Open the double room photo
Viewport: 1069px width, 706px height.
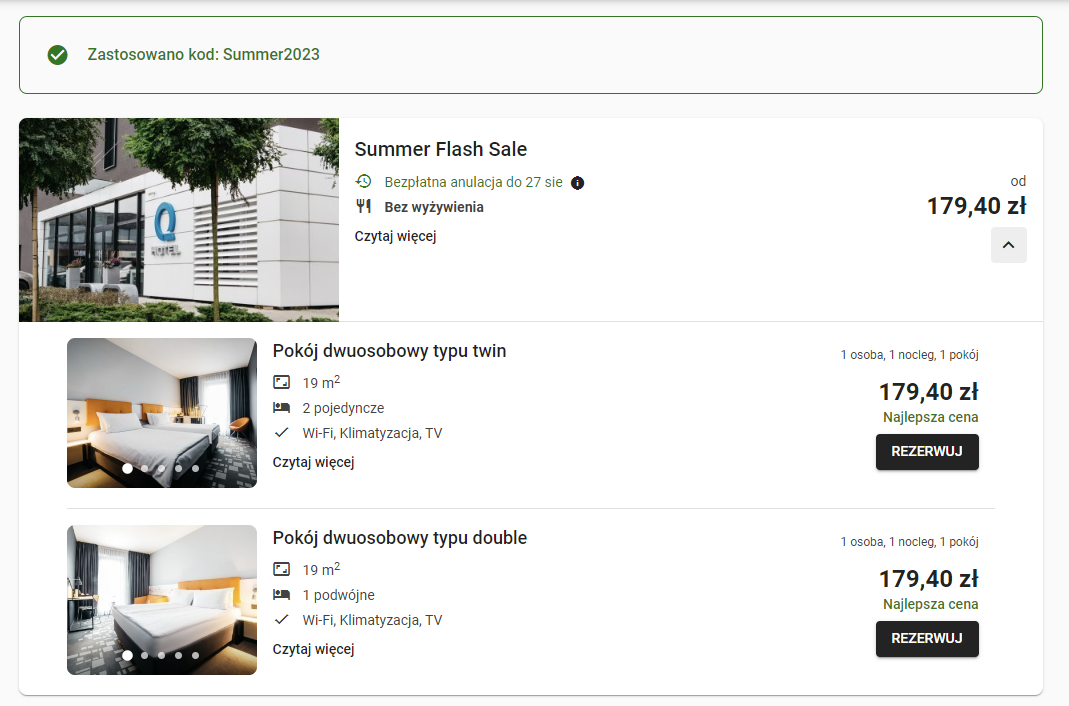(x=162, y=600)
